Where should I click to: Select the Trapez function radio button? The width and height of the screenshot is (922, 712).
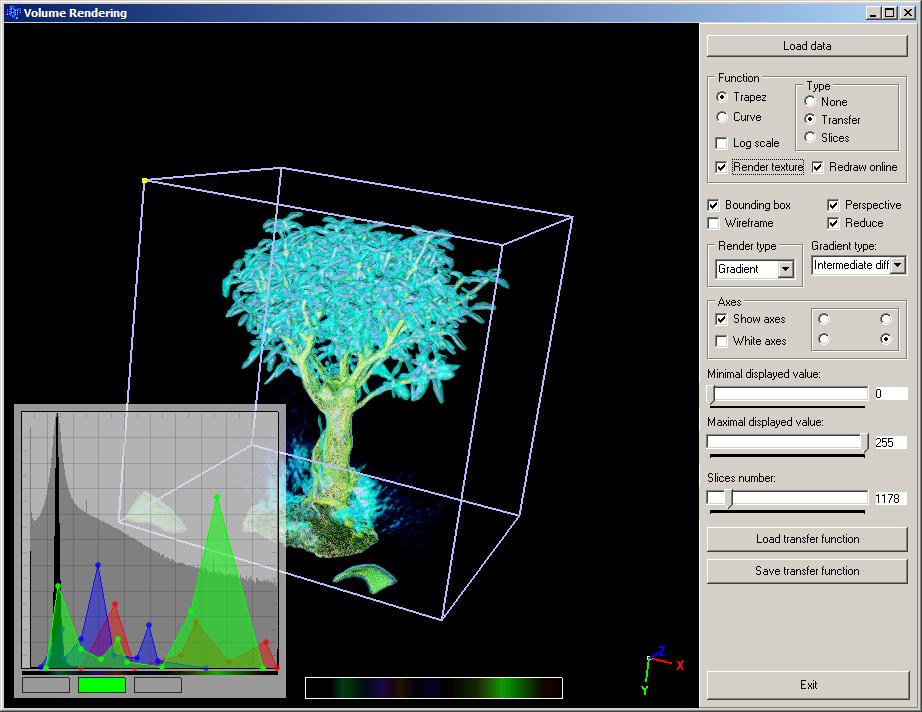722,97
